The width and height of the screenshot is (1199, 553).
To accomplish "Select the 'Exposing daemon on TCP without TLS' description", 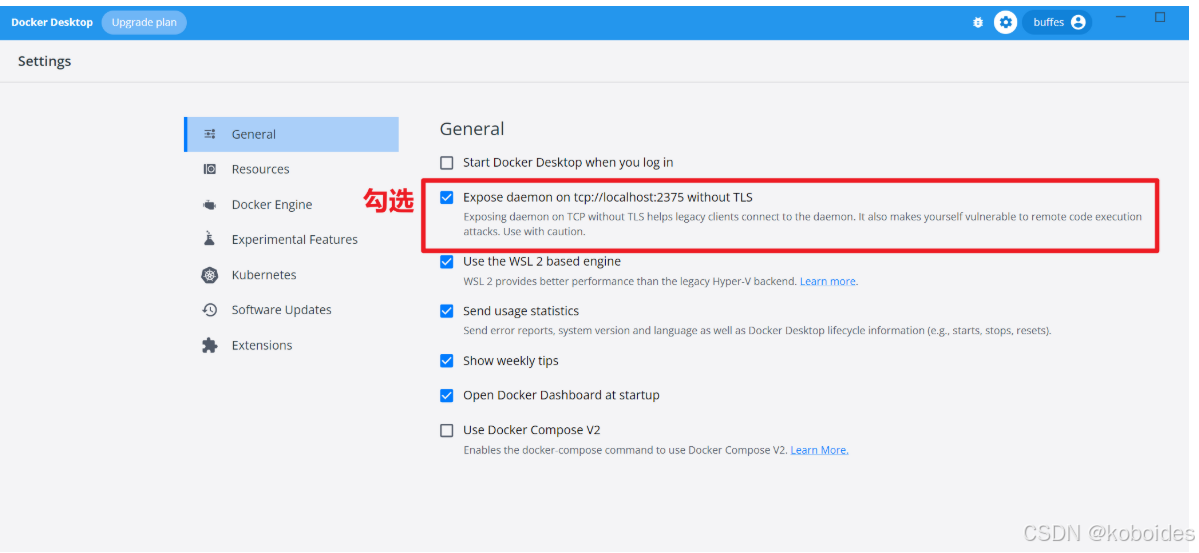I will click(x=803, y=224).
